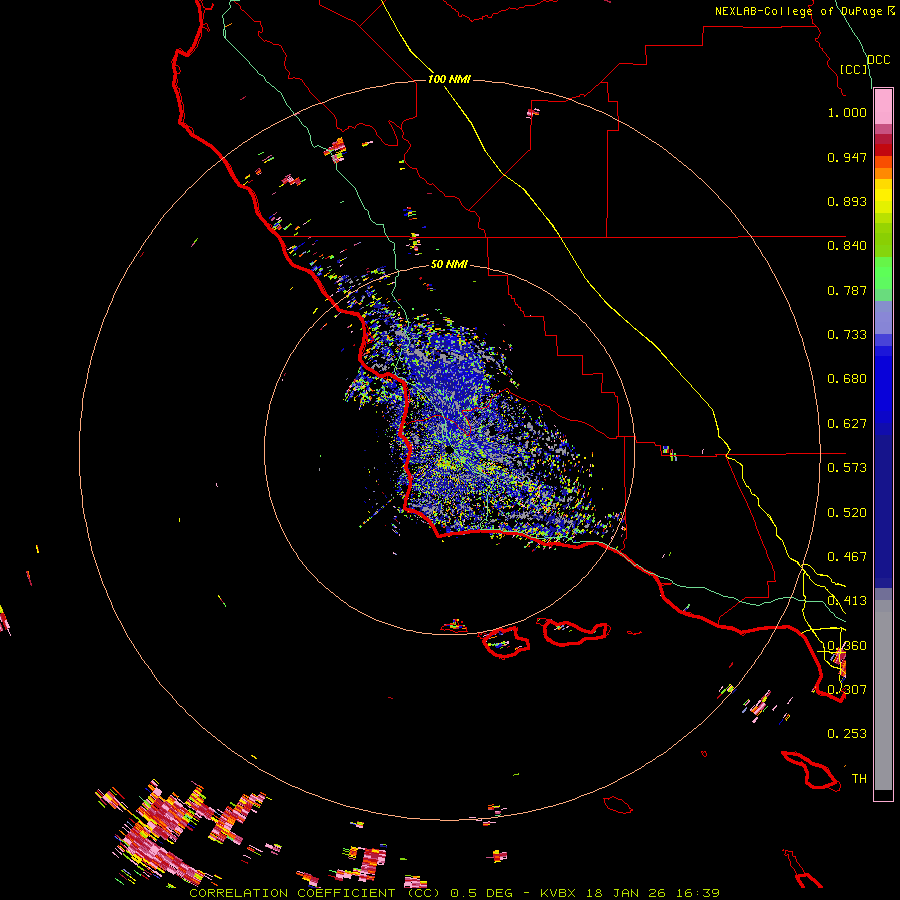Click the 16:39 timestamp in the caption
Screen dimensions: 900x900
click(698, 893)
